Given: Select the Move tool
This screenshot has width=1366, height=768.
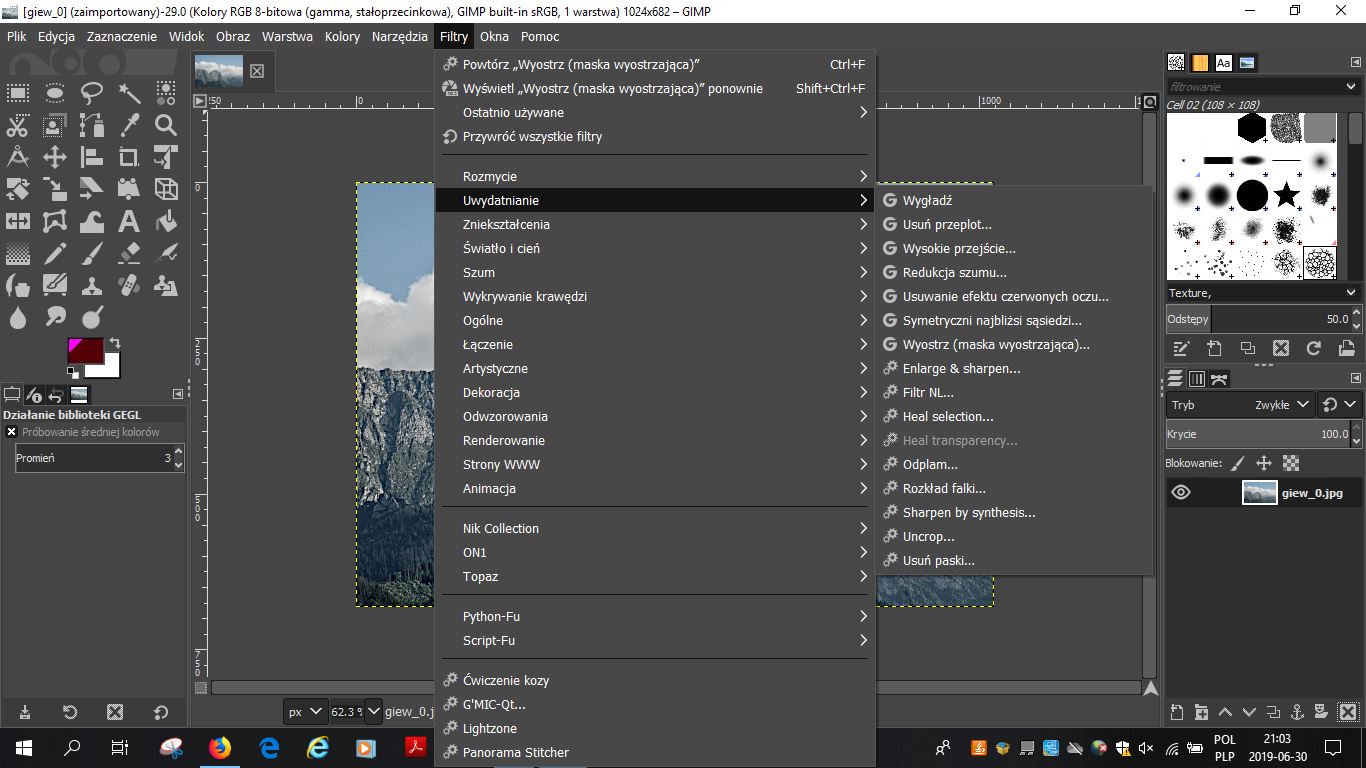Looking at the screenshot, I should point(55,157).
